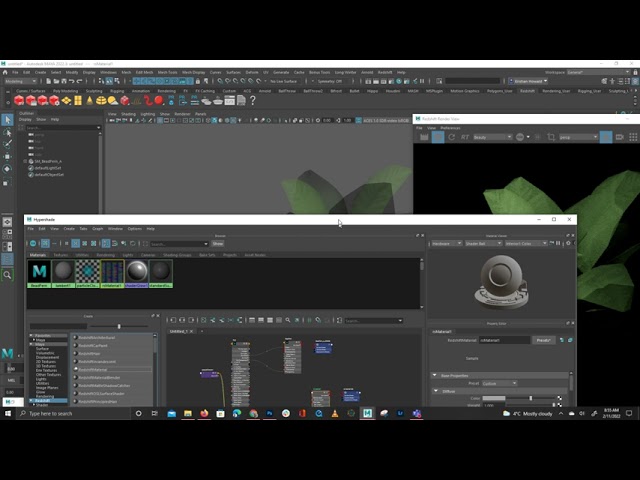Click the Show button in Hypershade browser
Image resolution: width=640 pixels, height=480 pixels.
tap(218, 244)
